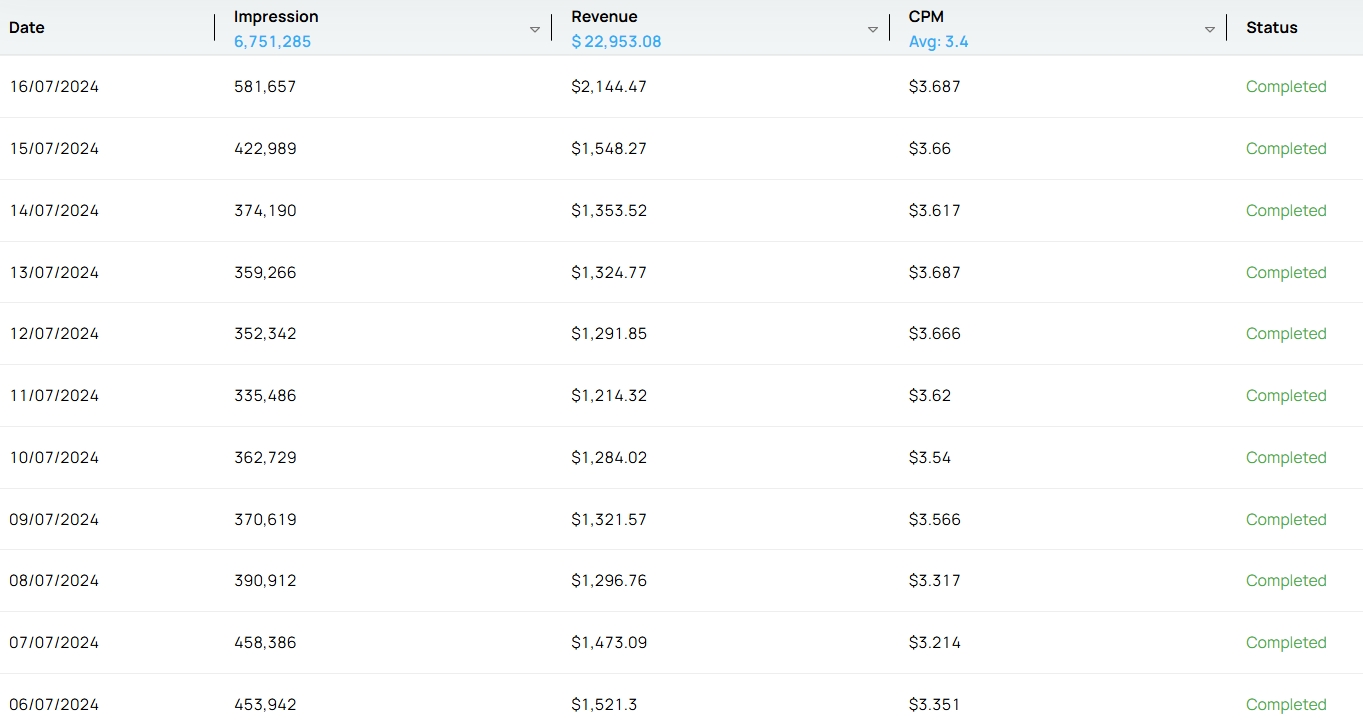The width and height of the screenshot is (1363, 727).
Task: Click impression value 352,342
Action: point(265,334)
